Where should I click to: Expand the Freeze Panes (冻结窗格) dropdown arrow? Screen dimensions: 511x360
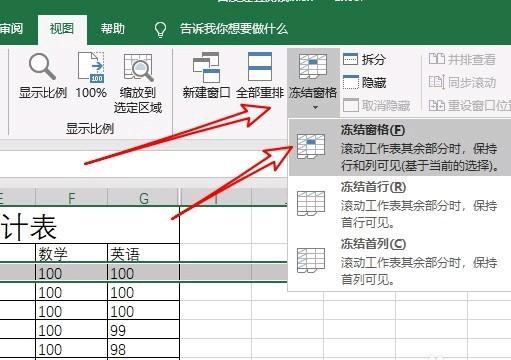315,108
